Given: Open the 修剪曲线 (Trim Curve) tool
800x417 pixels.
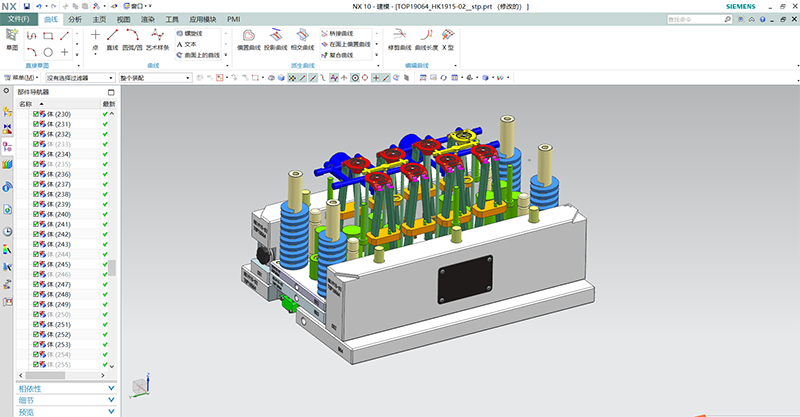Looking at the screenshot, I should click(399, 40).
